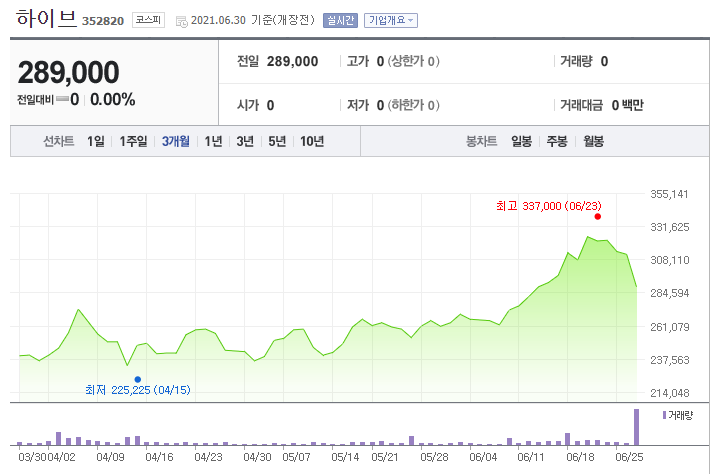This screenshot has width=710, height=474.
Task: Select the 10년 line chart tab
Action: pyautogui.click(x=312, y=141)
